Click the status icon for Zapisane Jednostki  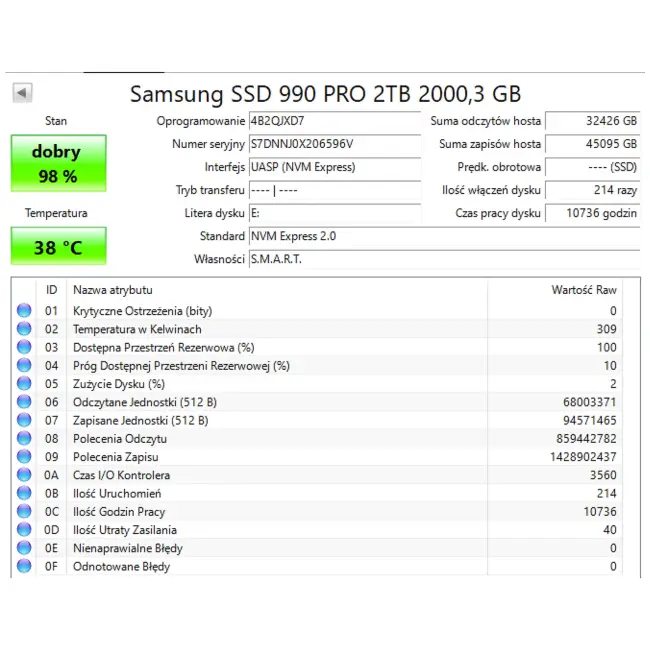coord(24,420)
